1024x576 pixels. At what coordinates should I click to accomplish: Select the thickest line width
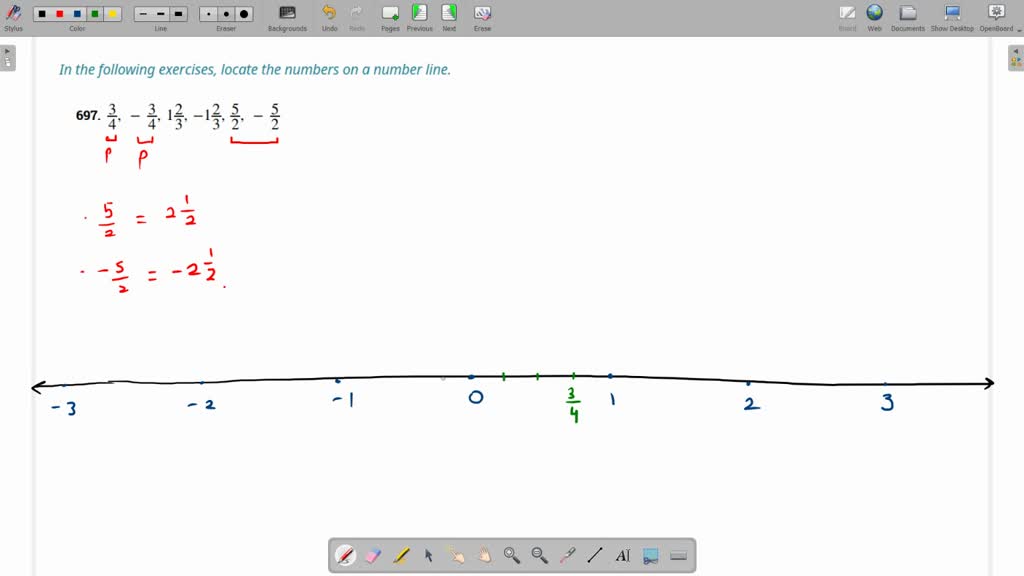(179, 14)
